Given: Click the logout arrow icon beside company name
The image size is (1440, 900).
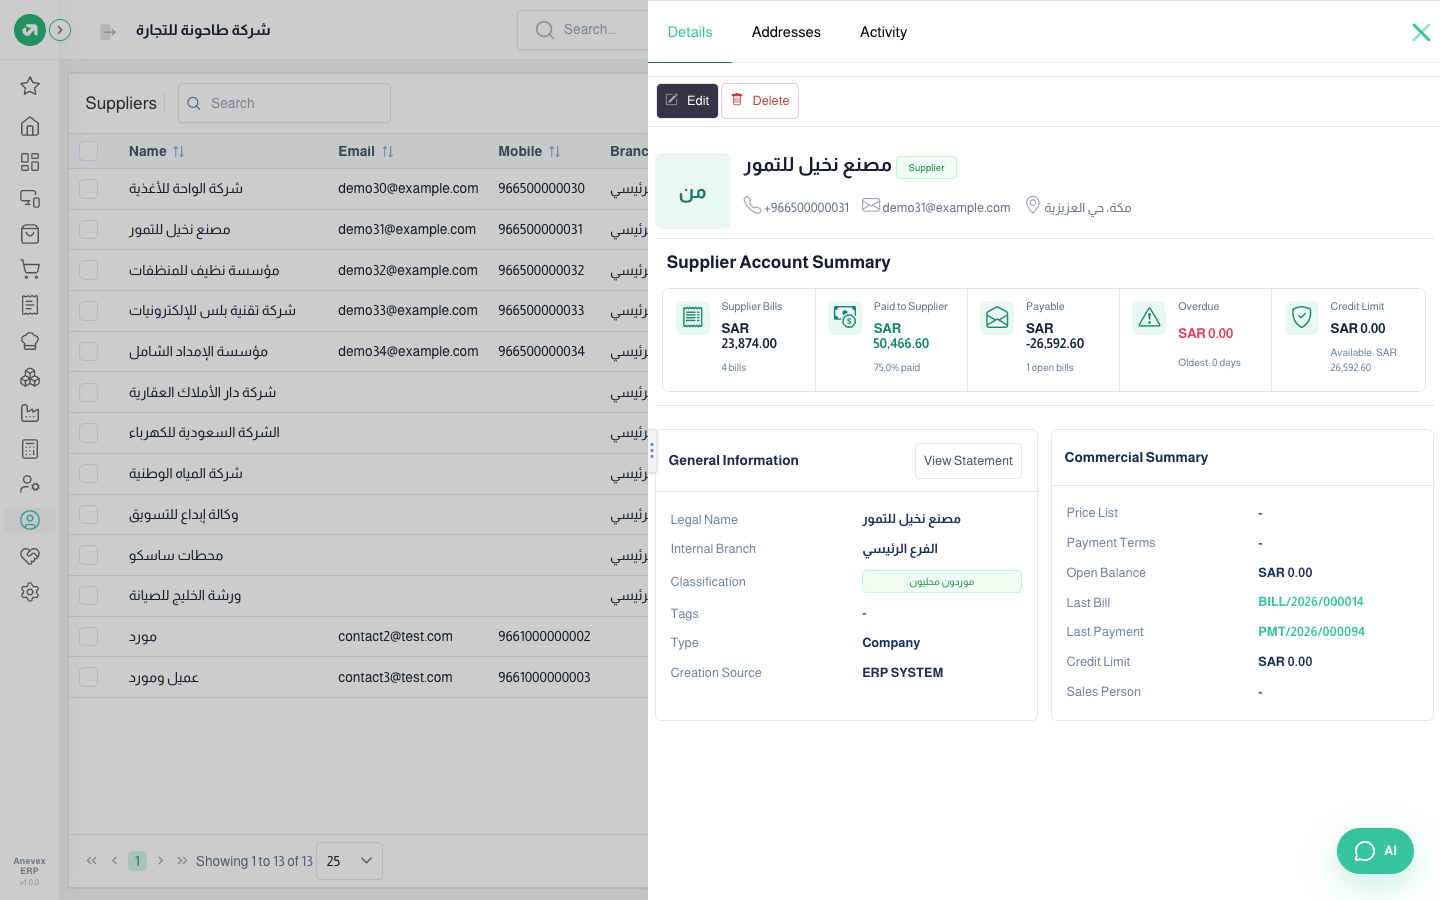Looking at the screenshot, I should (x=108, y=32).
